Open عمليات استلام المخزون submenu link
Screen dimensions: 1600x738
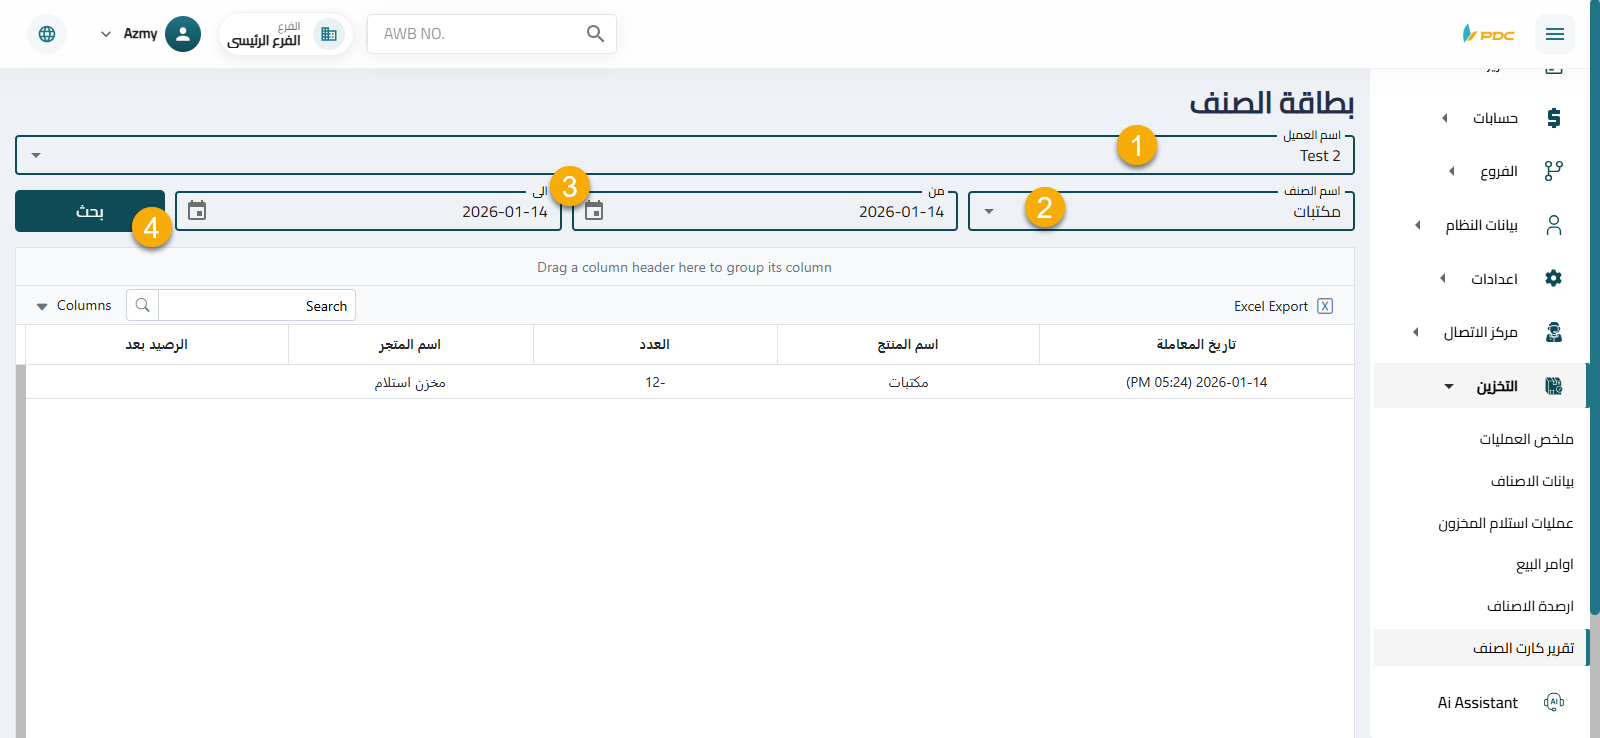1506,523
